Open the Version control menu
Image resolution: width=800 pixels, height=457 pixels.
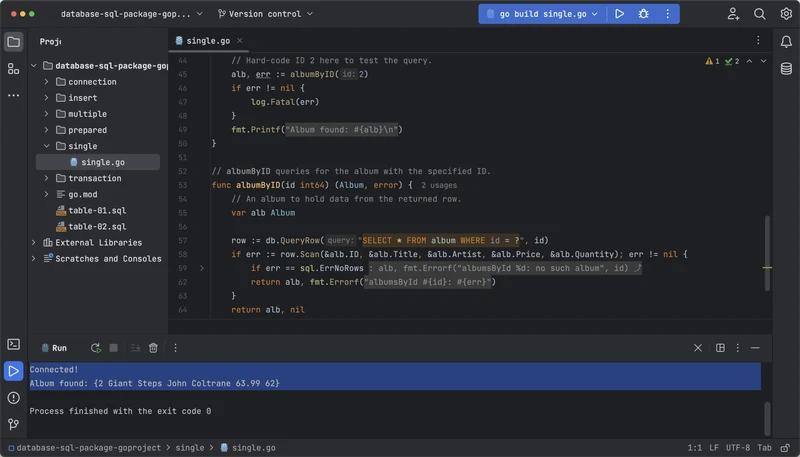[263, 14]
